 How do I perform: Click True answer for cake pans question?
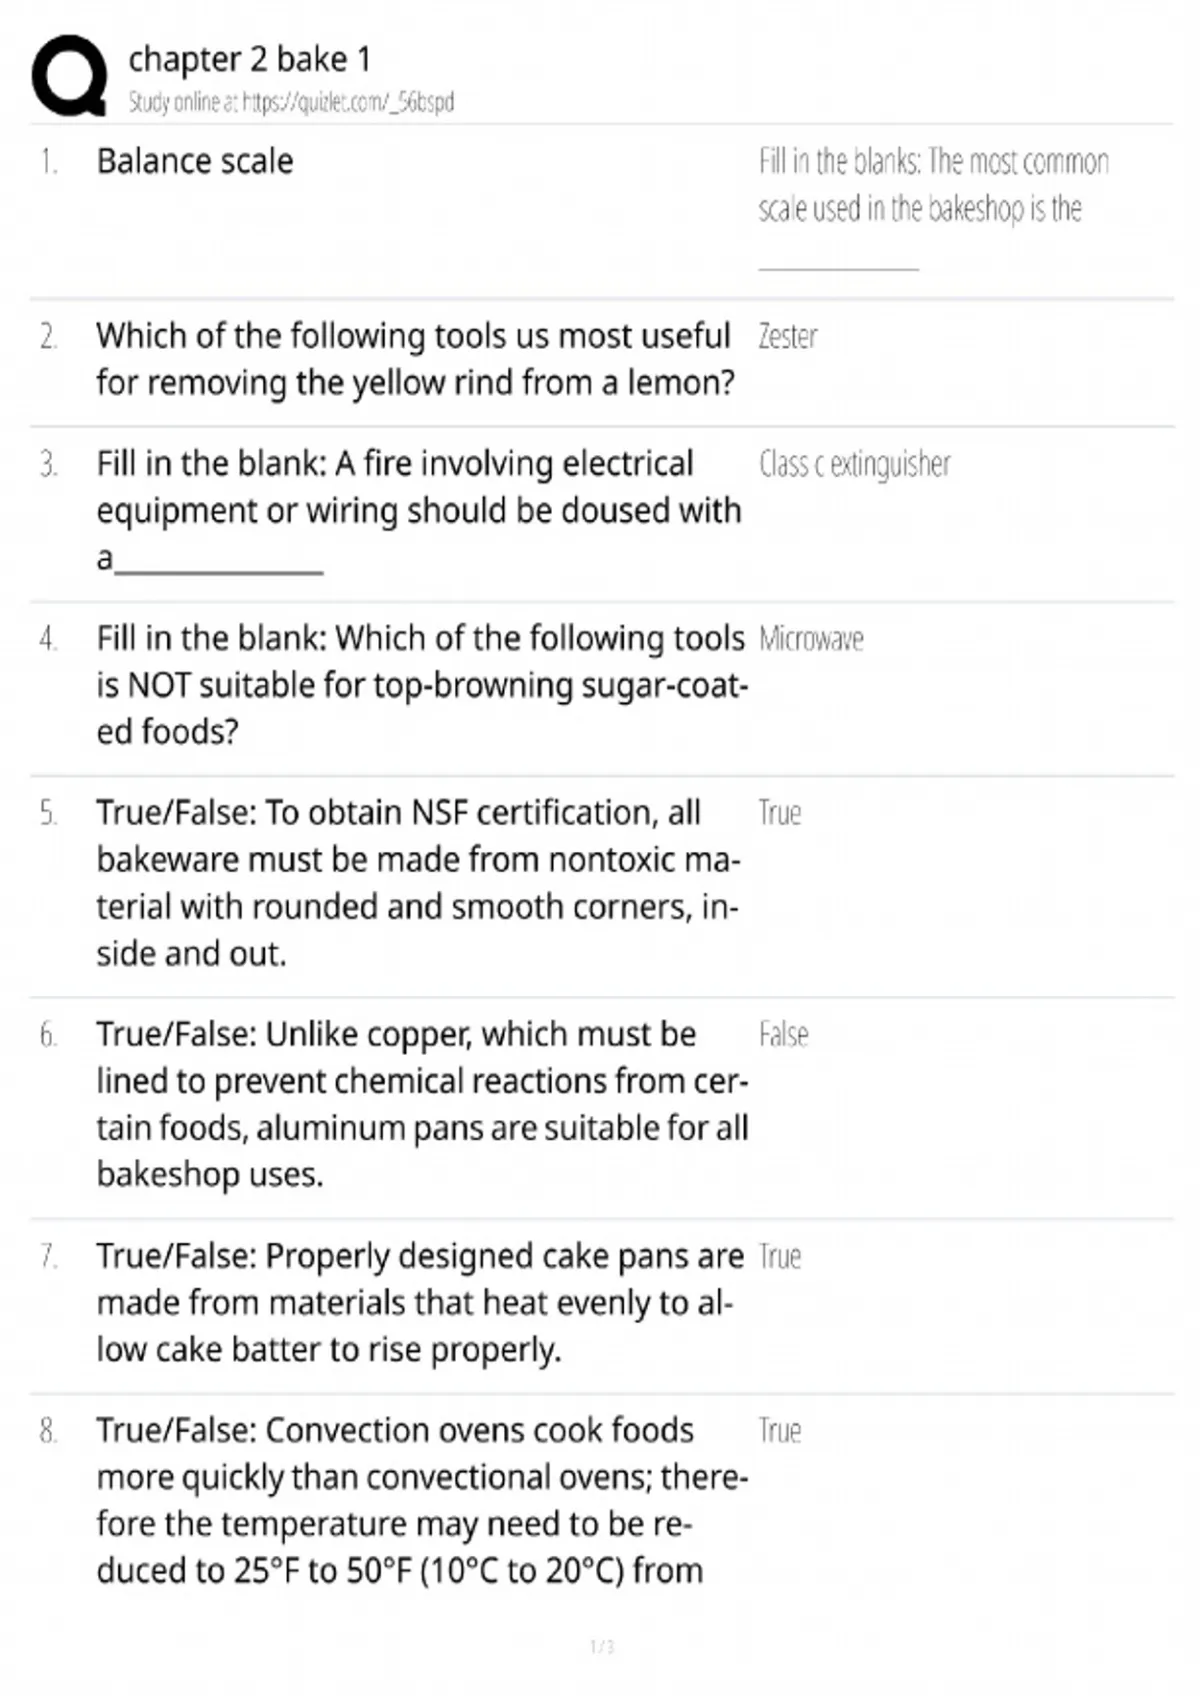click(x=780, y=1257)
